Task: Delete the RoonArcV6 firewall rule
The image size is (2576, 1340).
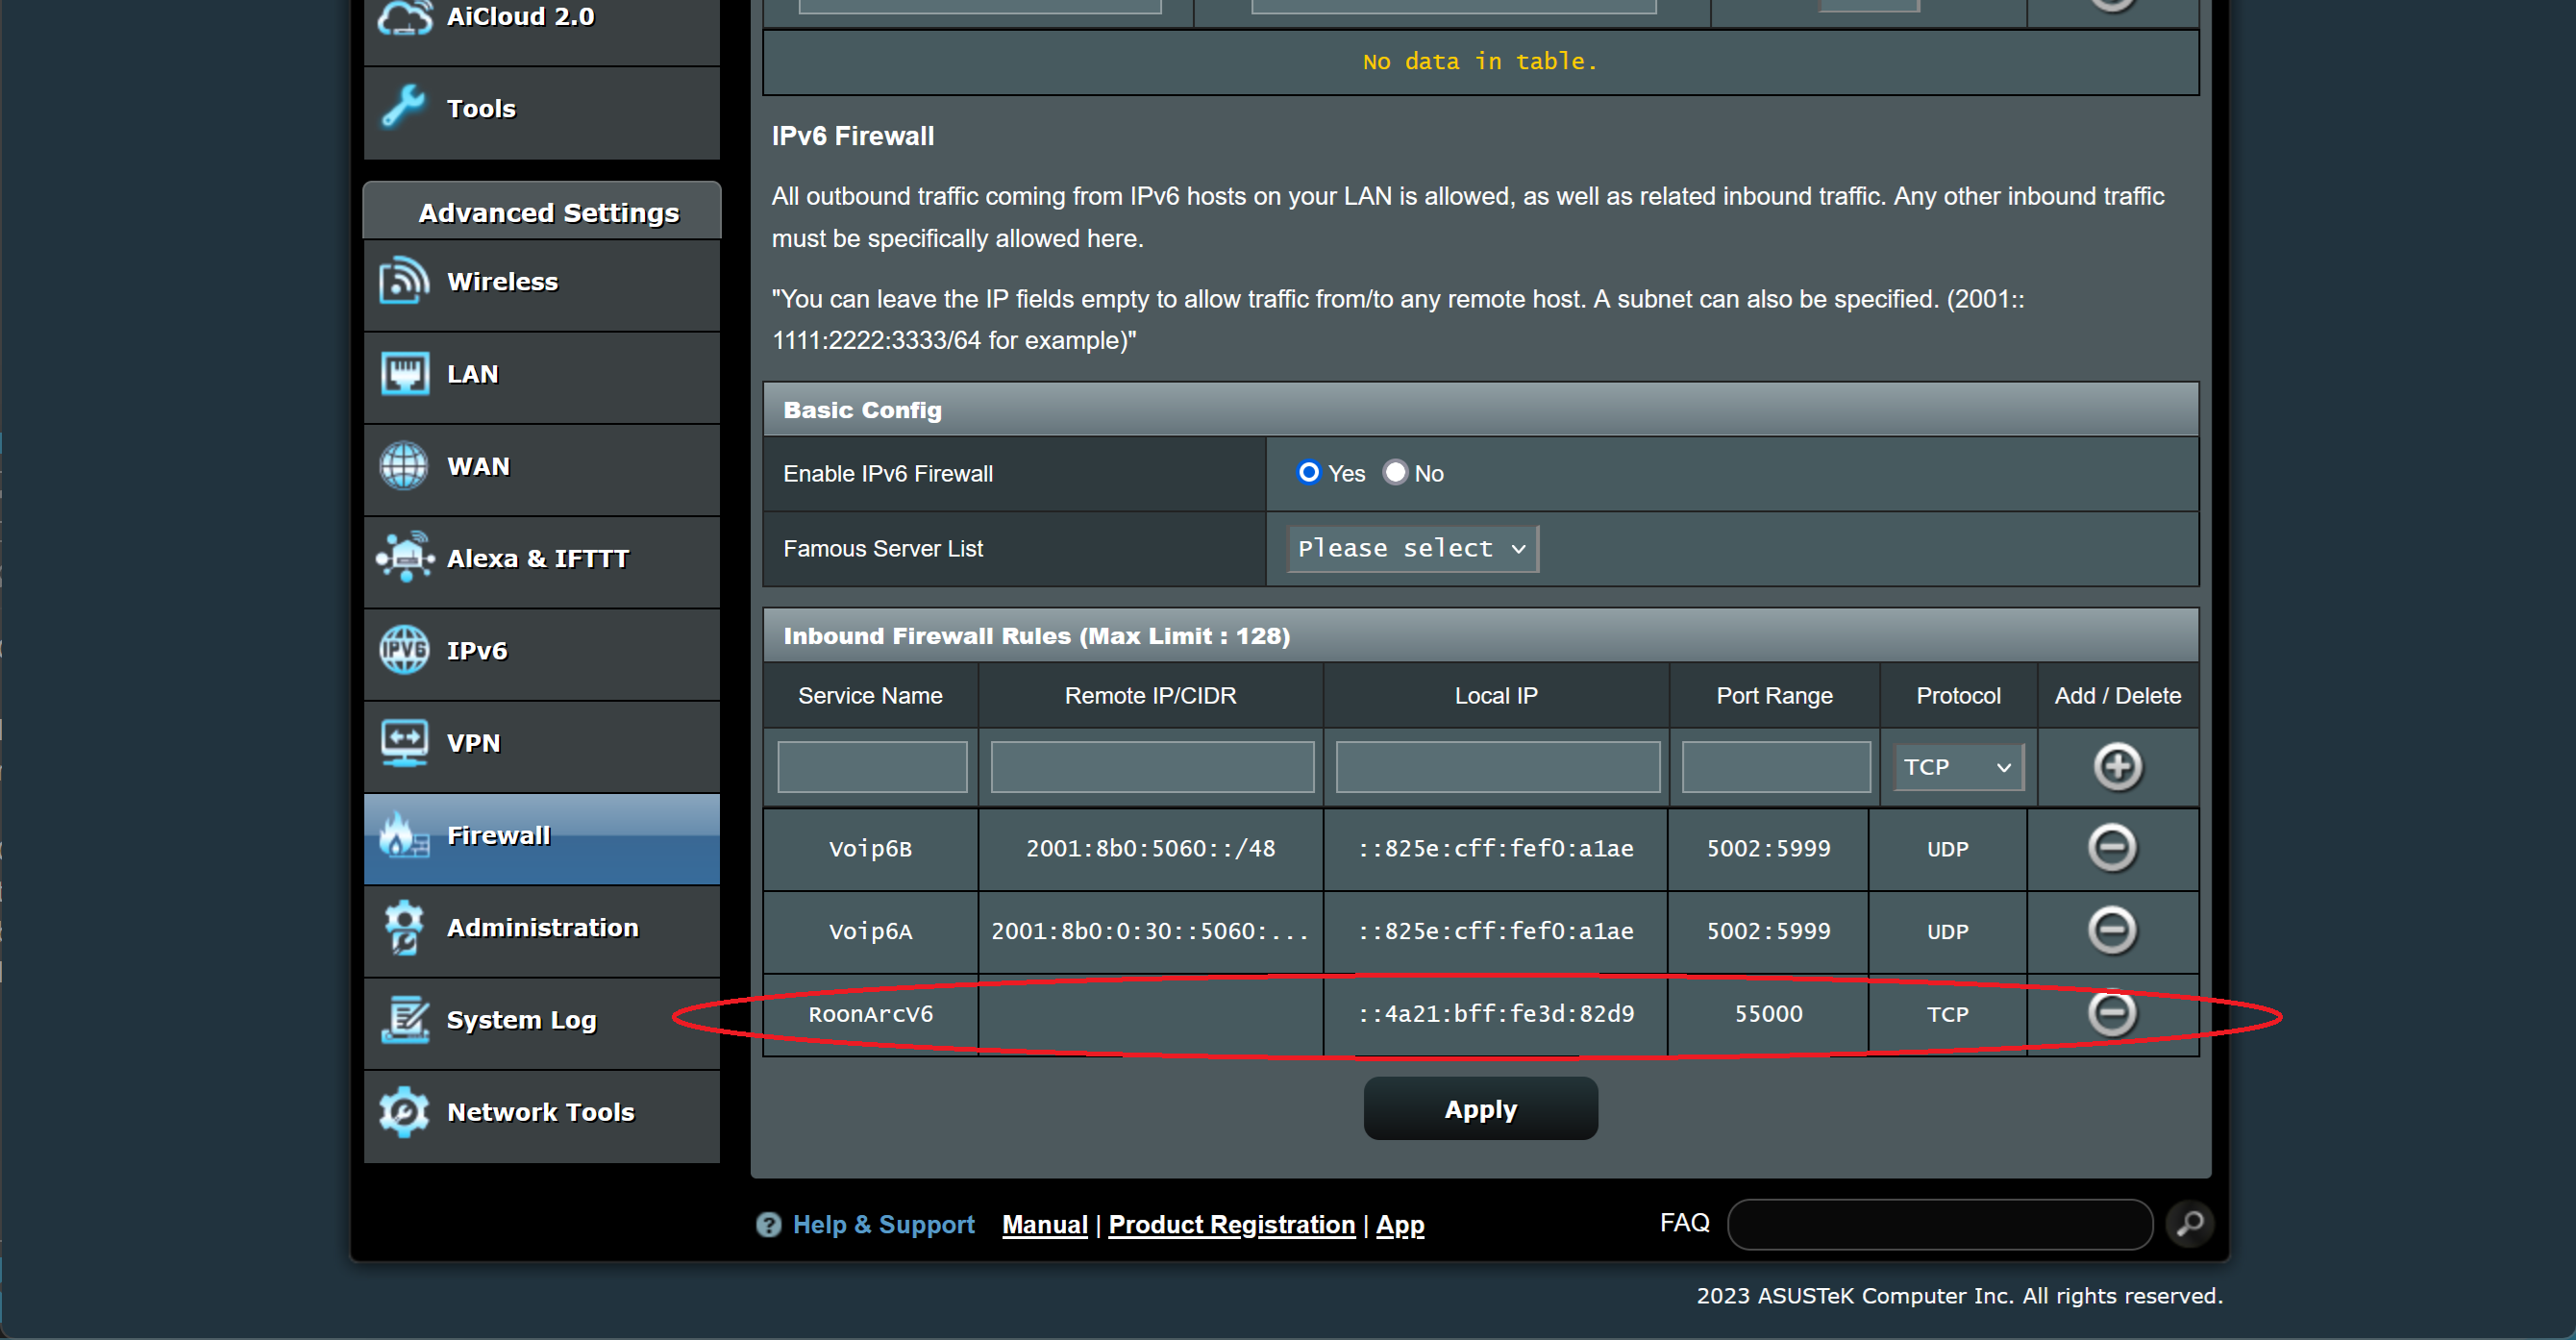Action: click(x=2112, y=1013)
